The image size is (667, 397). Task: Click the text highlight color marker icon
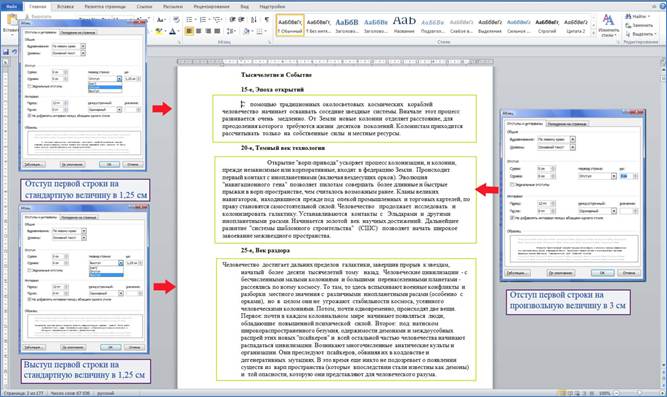coord(159,31)
